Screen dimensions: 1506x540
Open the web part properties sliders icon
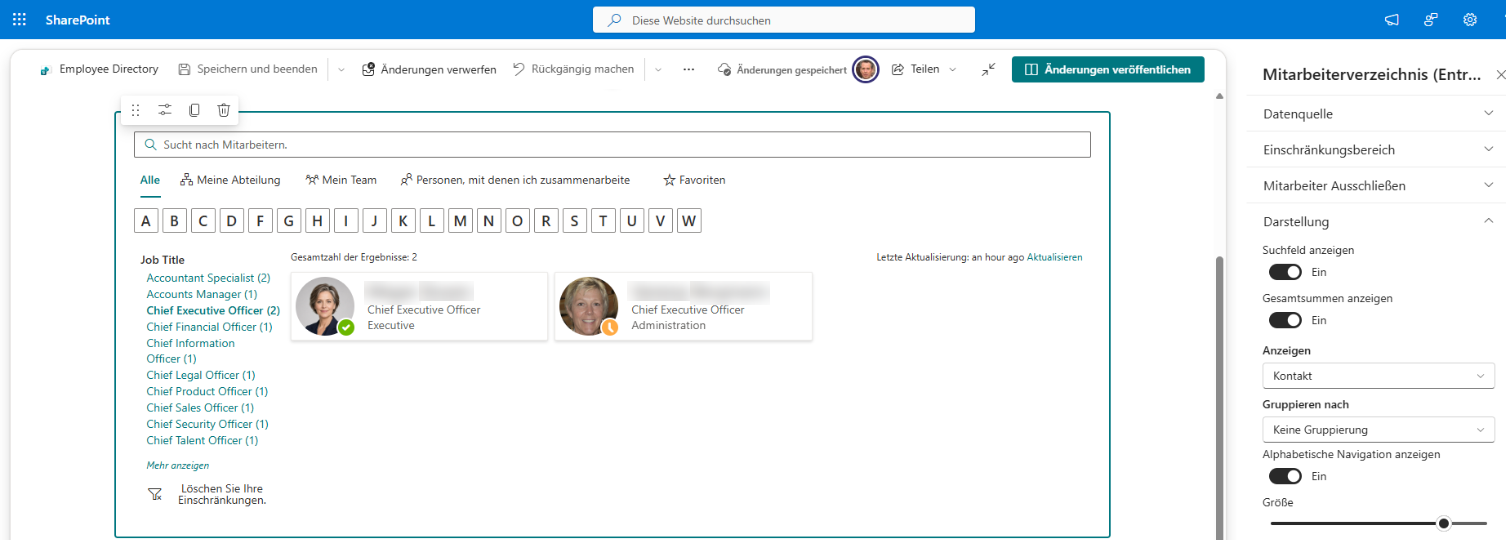165,110
